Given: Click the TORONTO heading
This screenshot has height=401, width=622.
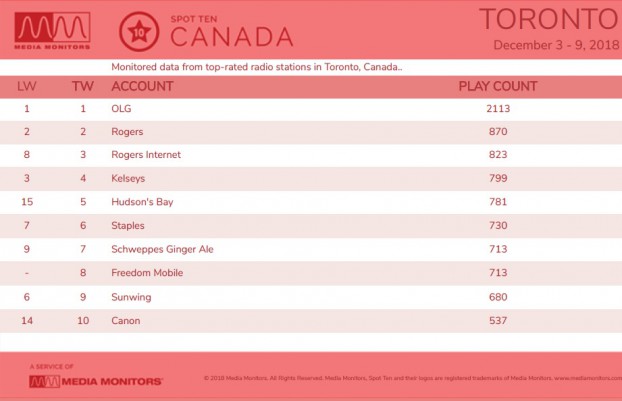Looking at the screenshot, I should 550,19.
